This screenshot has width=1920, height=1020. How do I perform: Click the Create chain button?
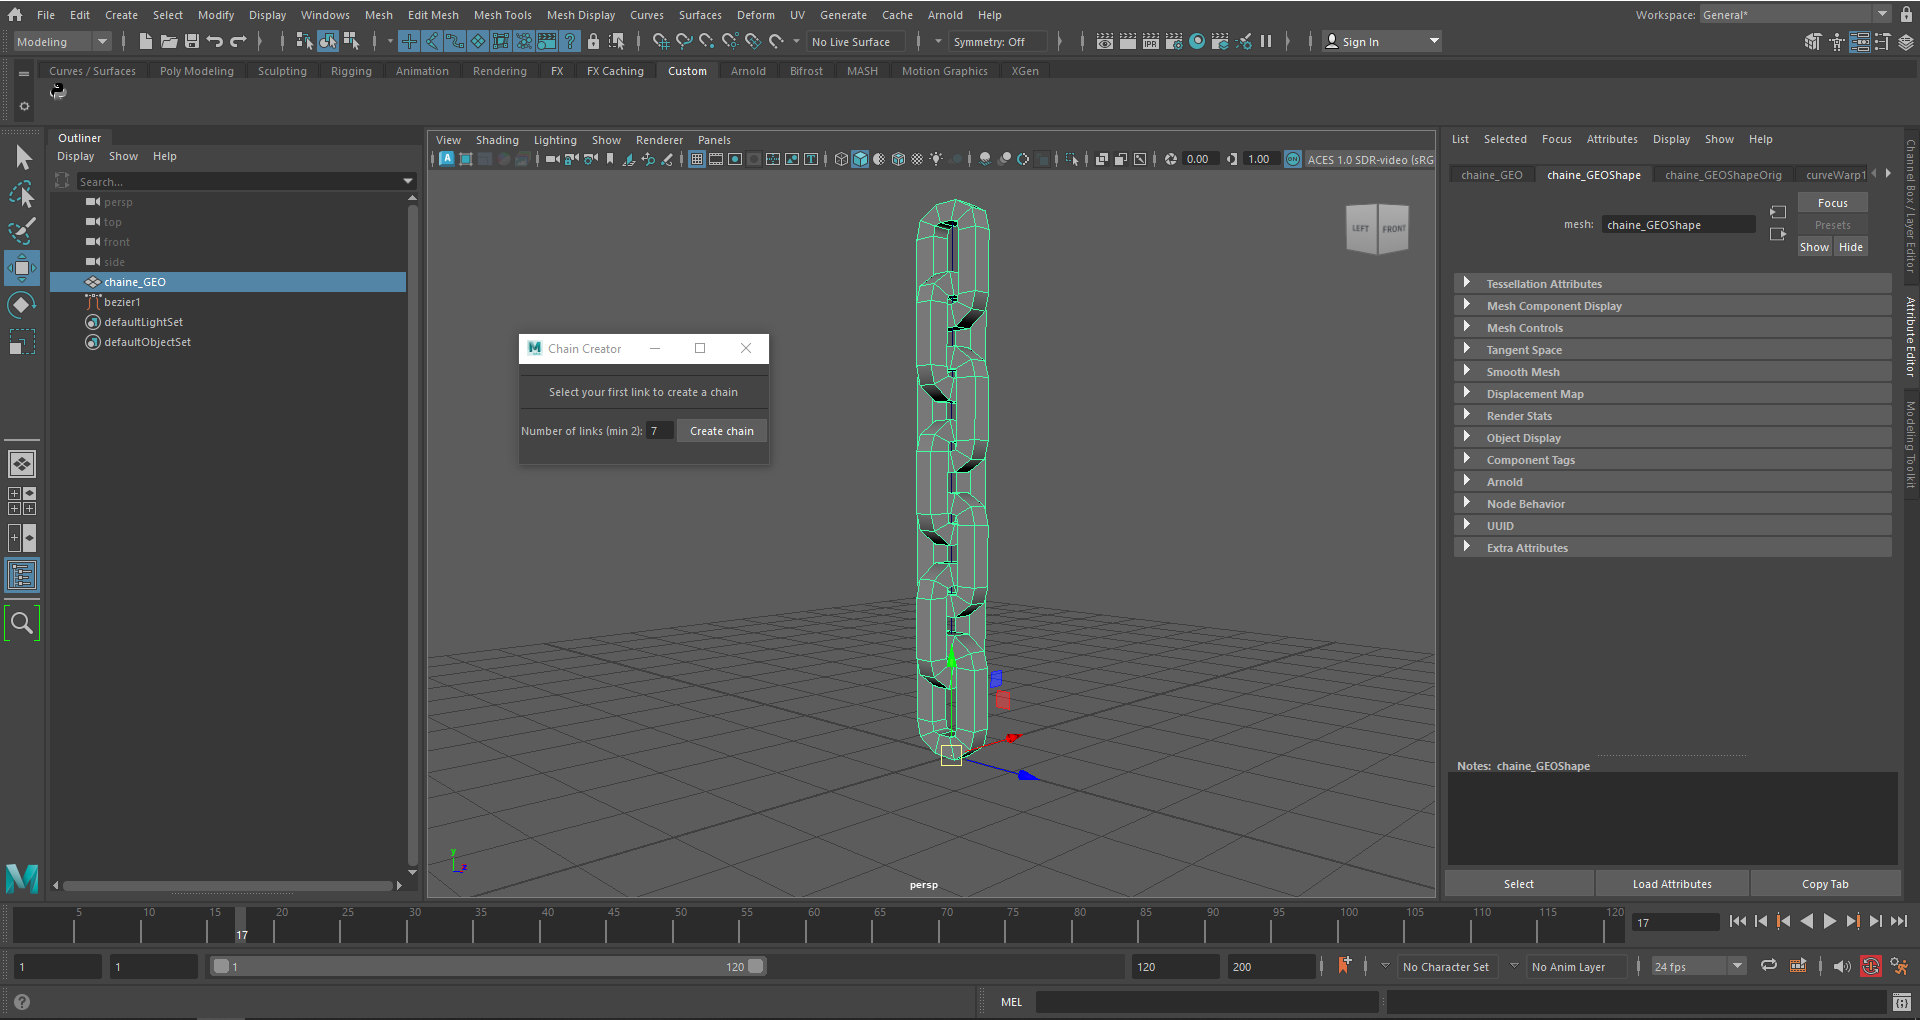tap(721, 431)
